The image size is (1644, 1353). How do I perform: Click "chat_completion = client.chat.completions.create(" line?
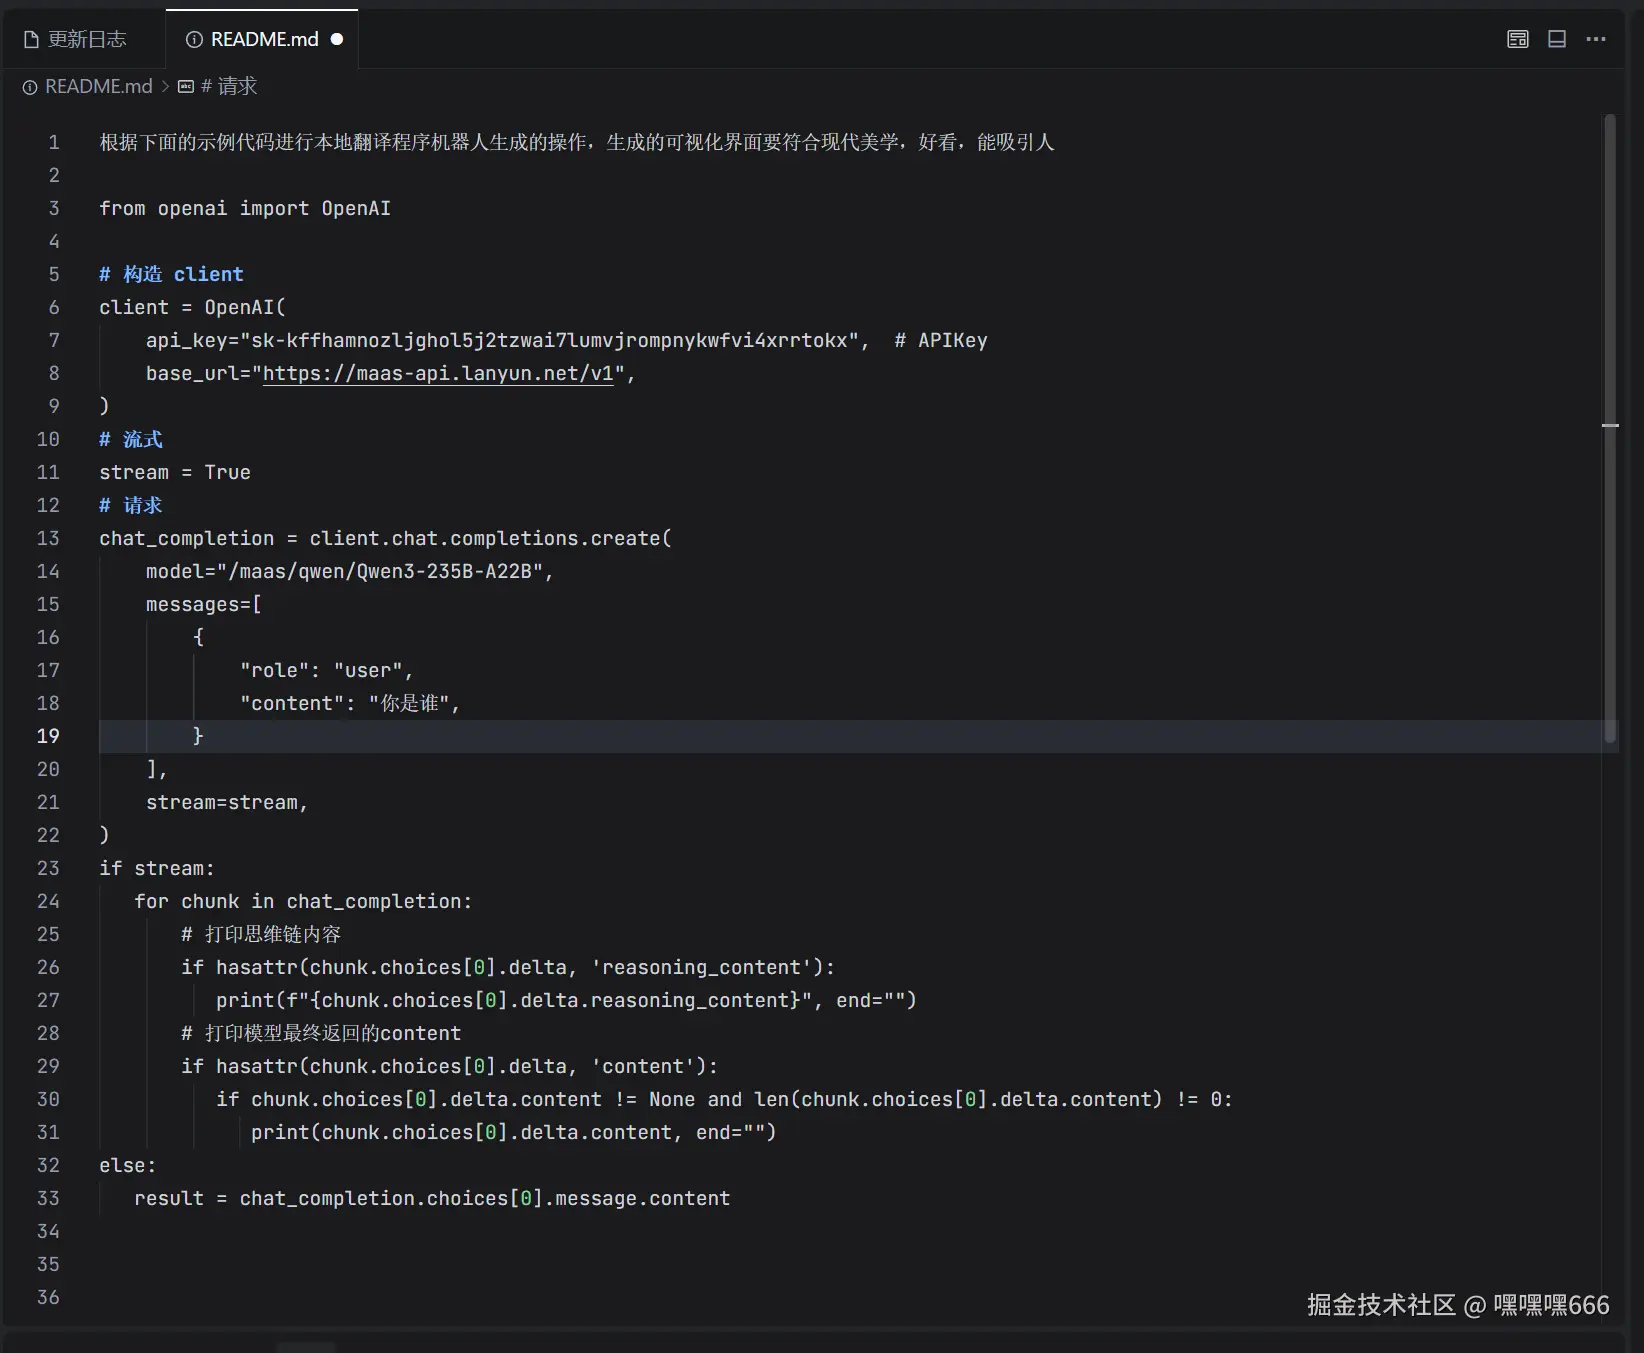tap(385, 538)
